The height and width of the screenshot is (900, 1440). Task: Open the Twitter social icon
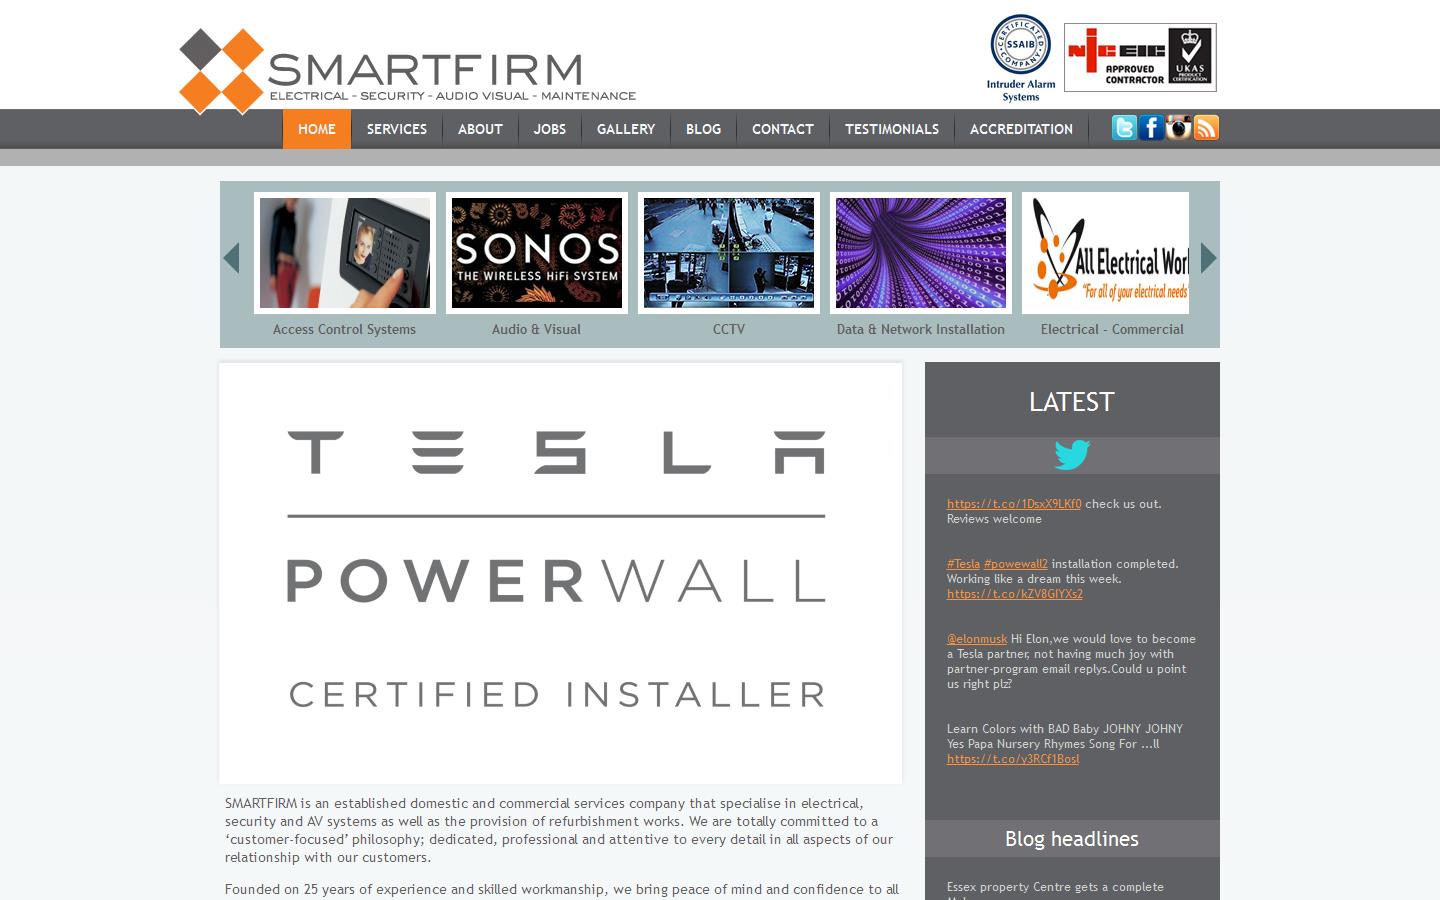tap(1123, 128)
